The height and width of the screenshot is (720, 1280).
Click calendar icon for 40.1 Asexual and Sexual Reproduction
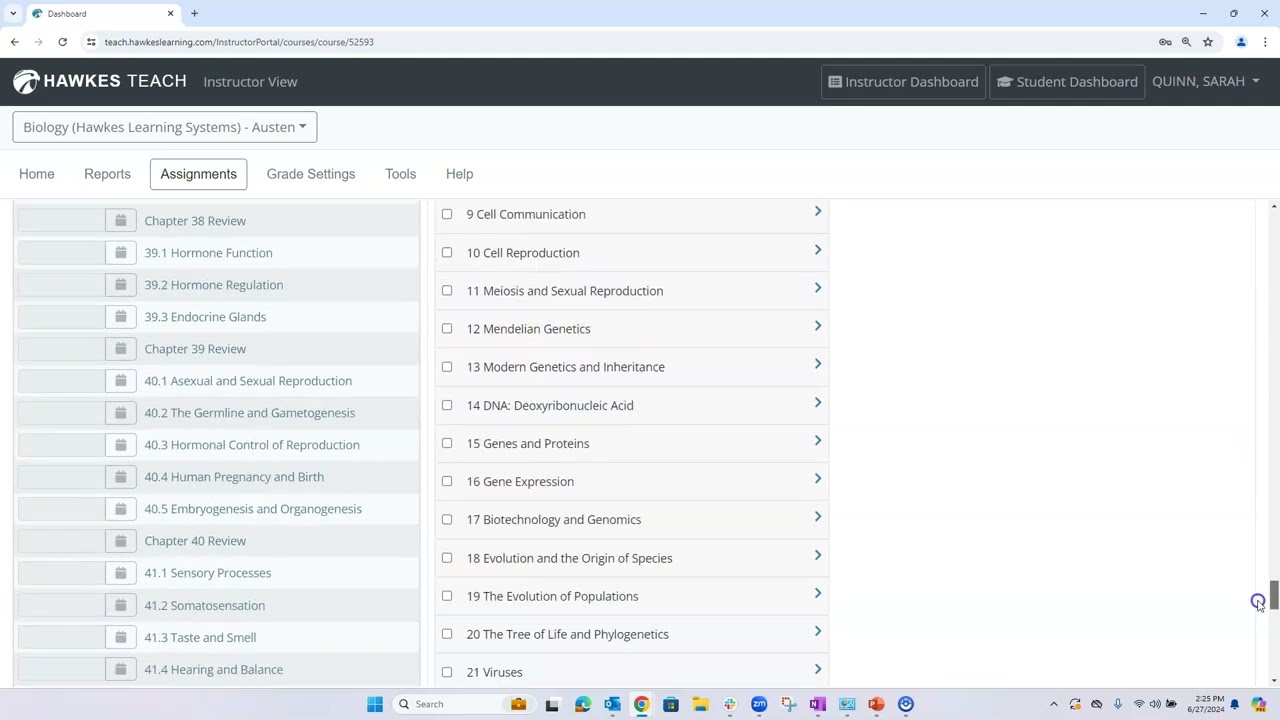120,381
